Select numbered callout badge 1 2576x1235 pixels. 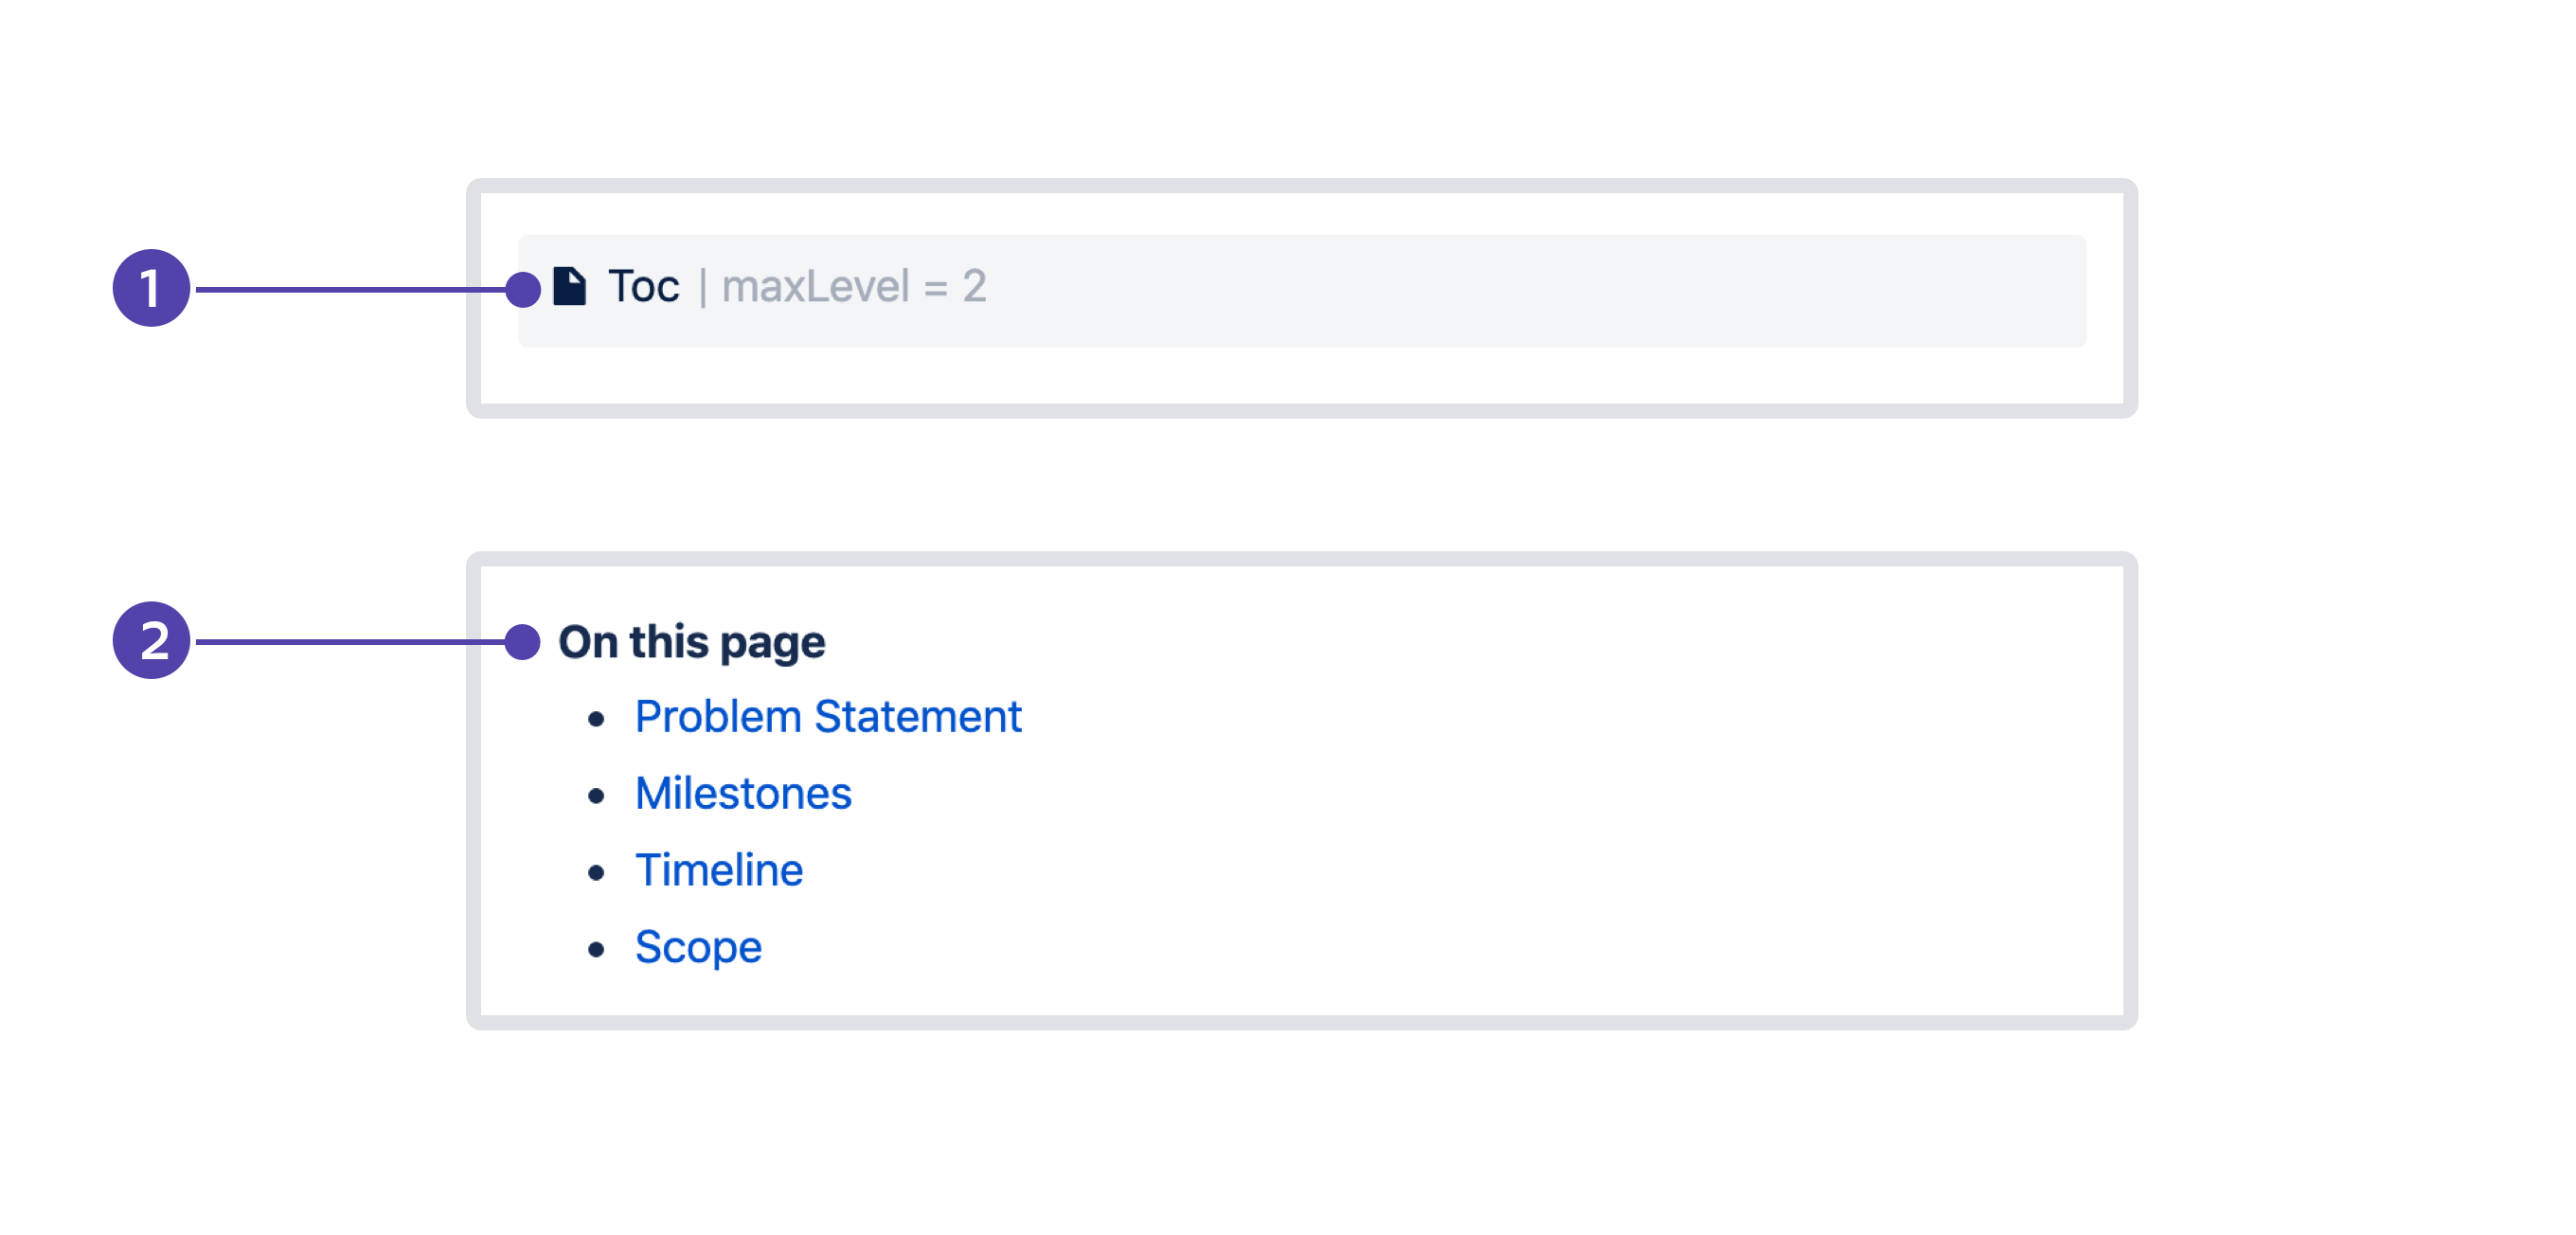(151, 288)
